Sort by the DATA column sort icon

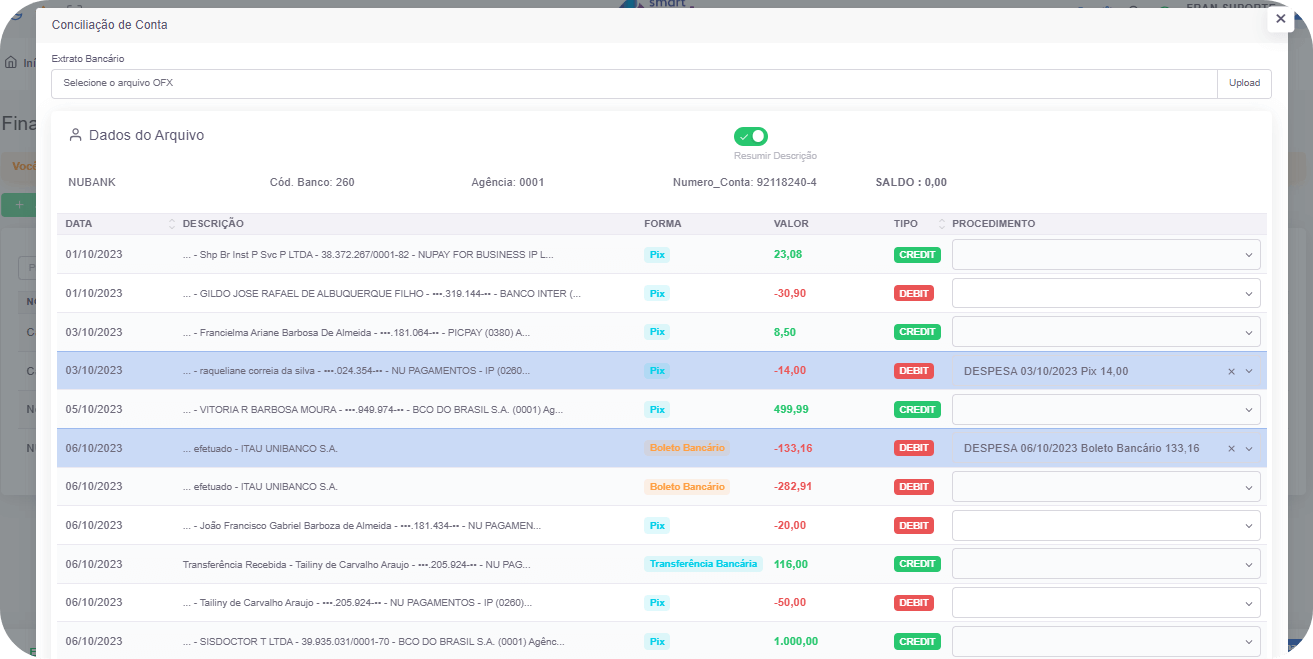171,224
